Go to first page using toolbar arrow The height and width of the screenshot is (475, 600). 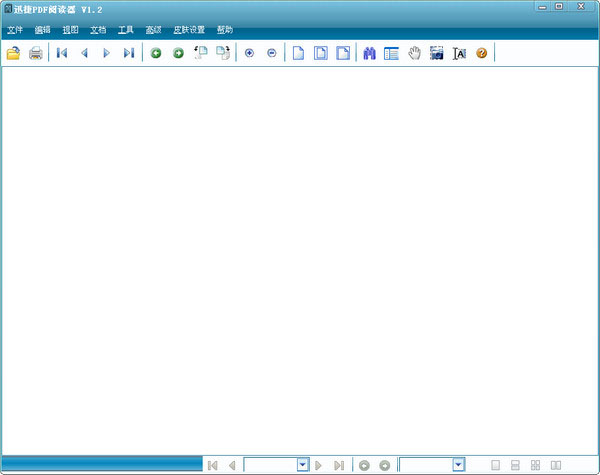(62, 53)
